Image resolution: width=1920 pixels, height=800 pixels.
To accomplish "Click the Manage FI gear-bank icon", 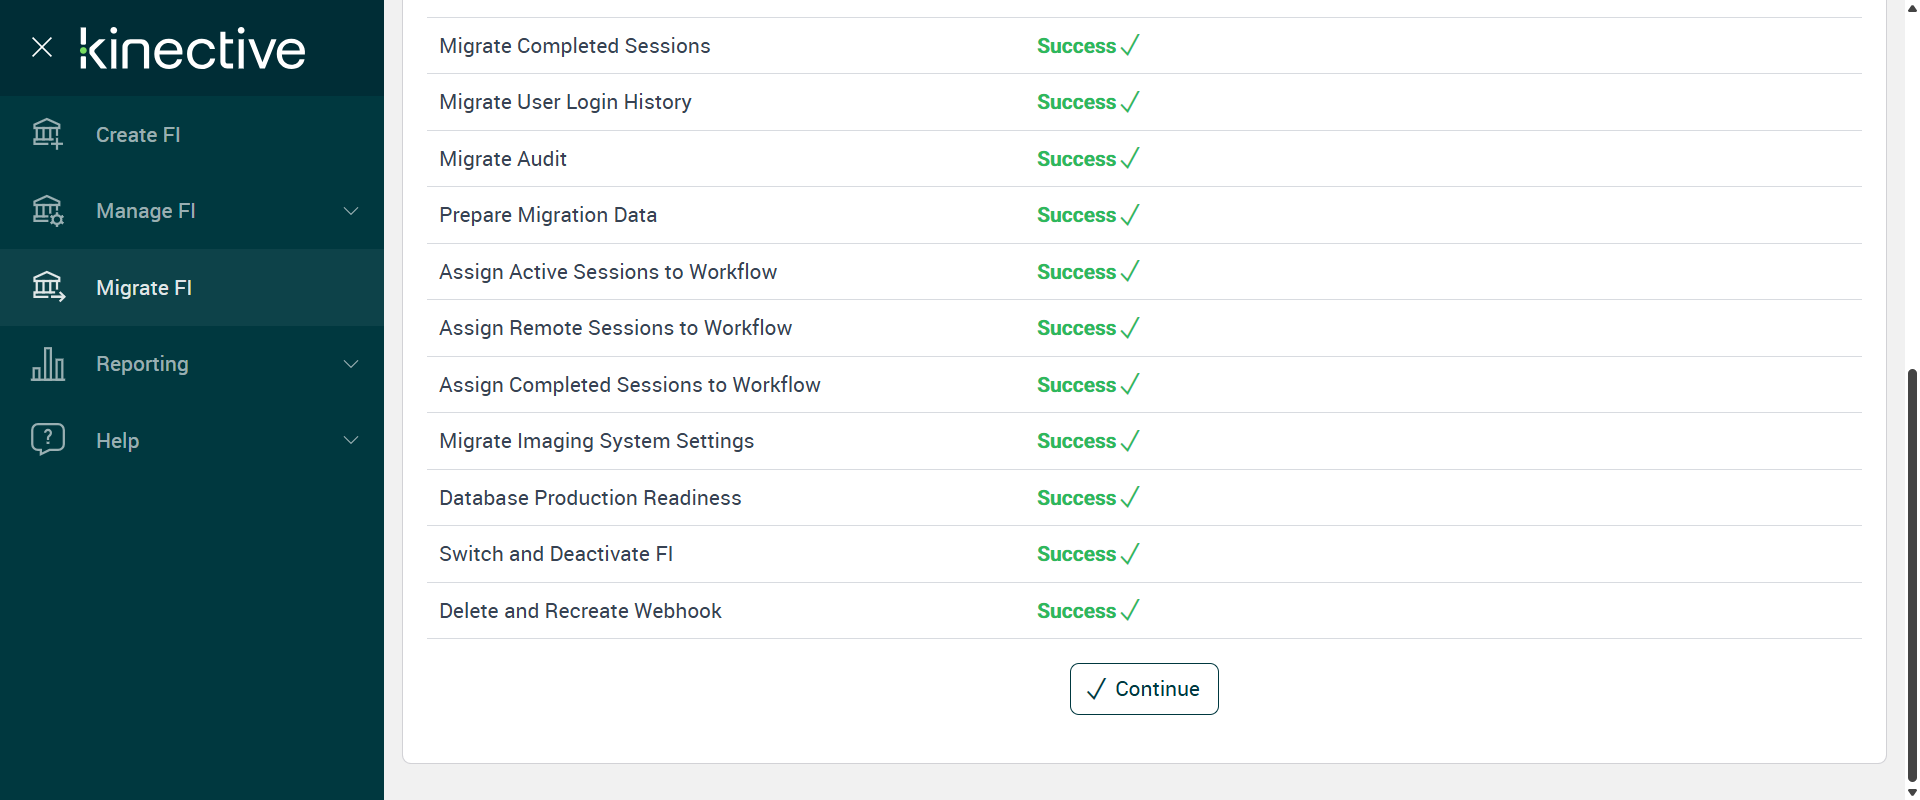I will click(47, 211).
